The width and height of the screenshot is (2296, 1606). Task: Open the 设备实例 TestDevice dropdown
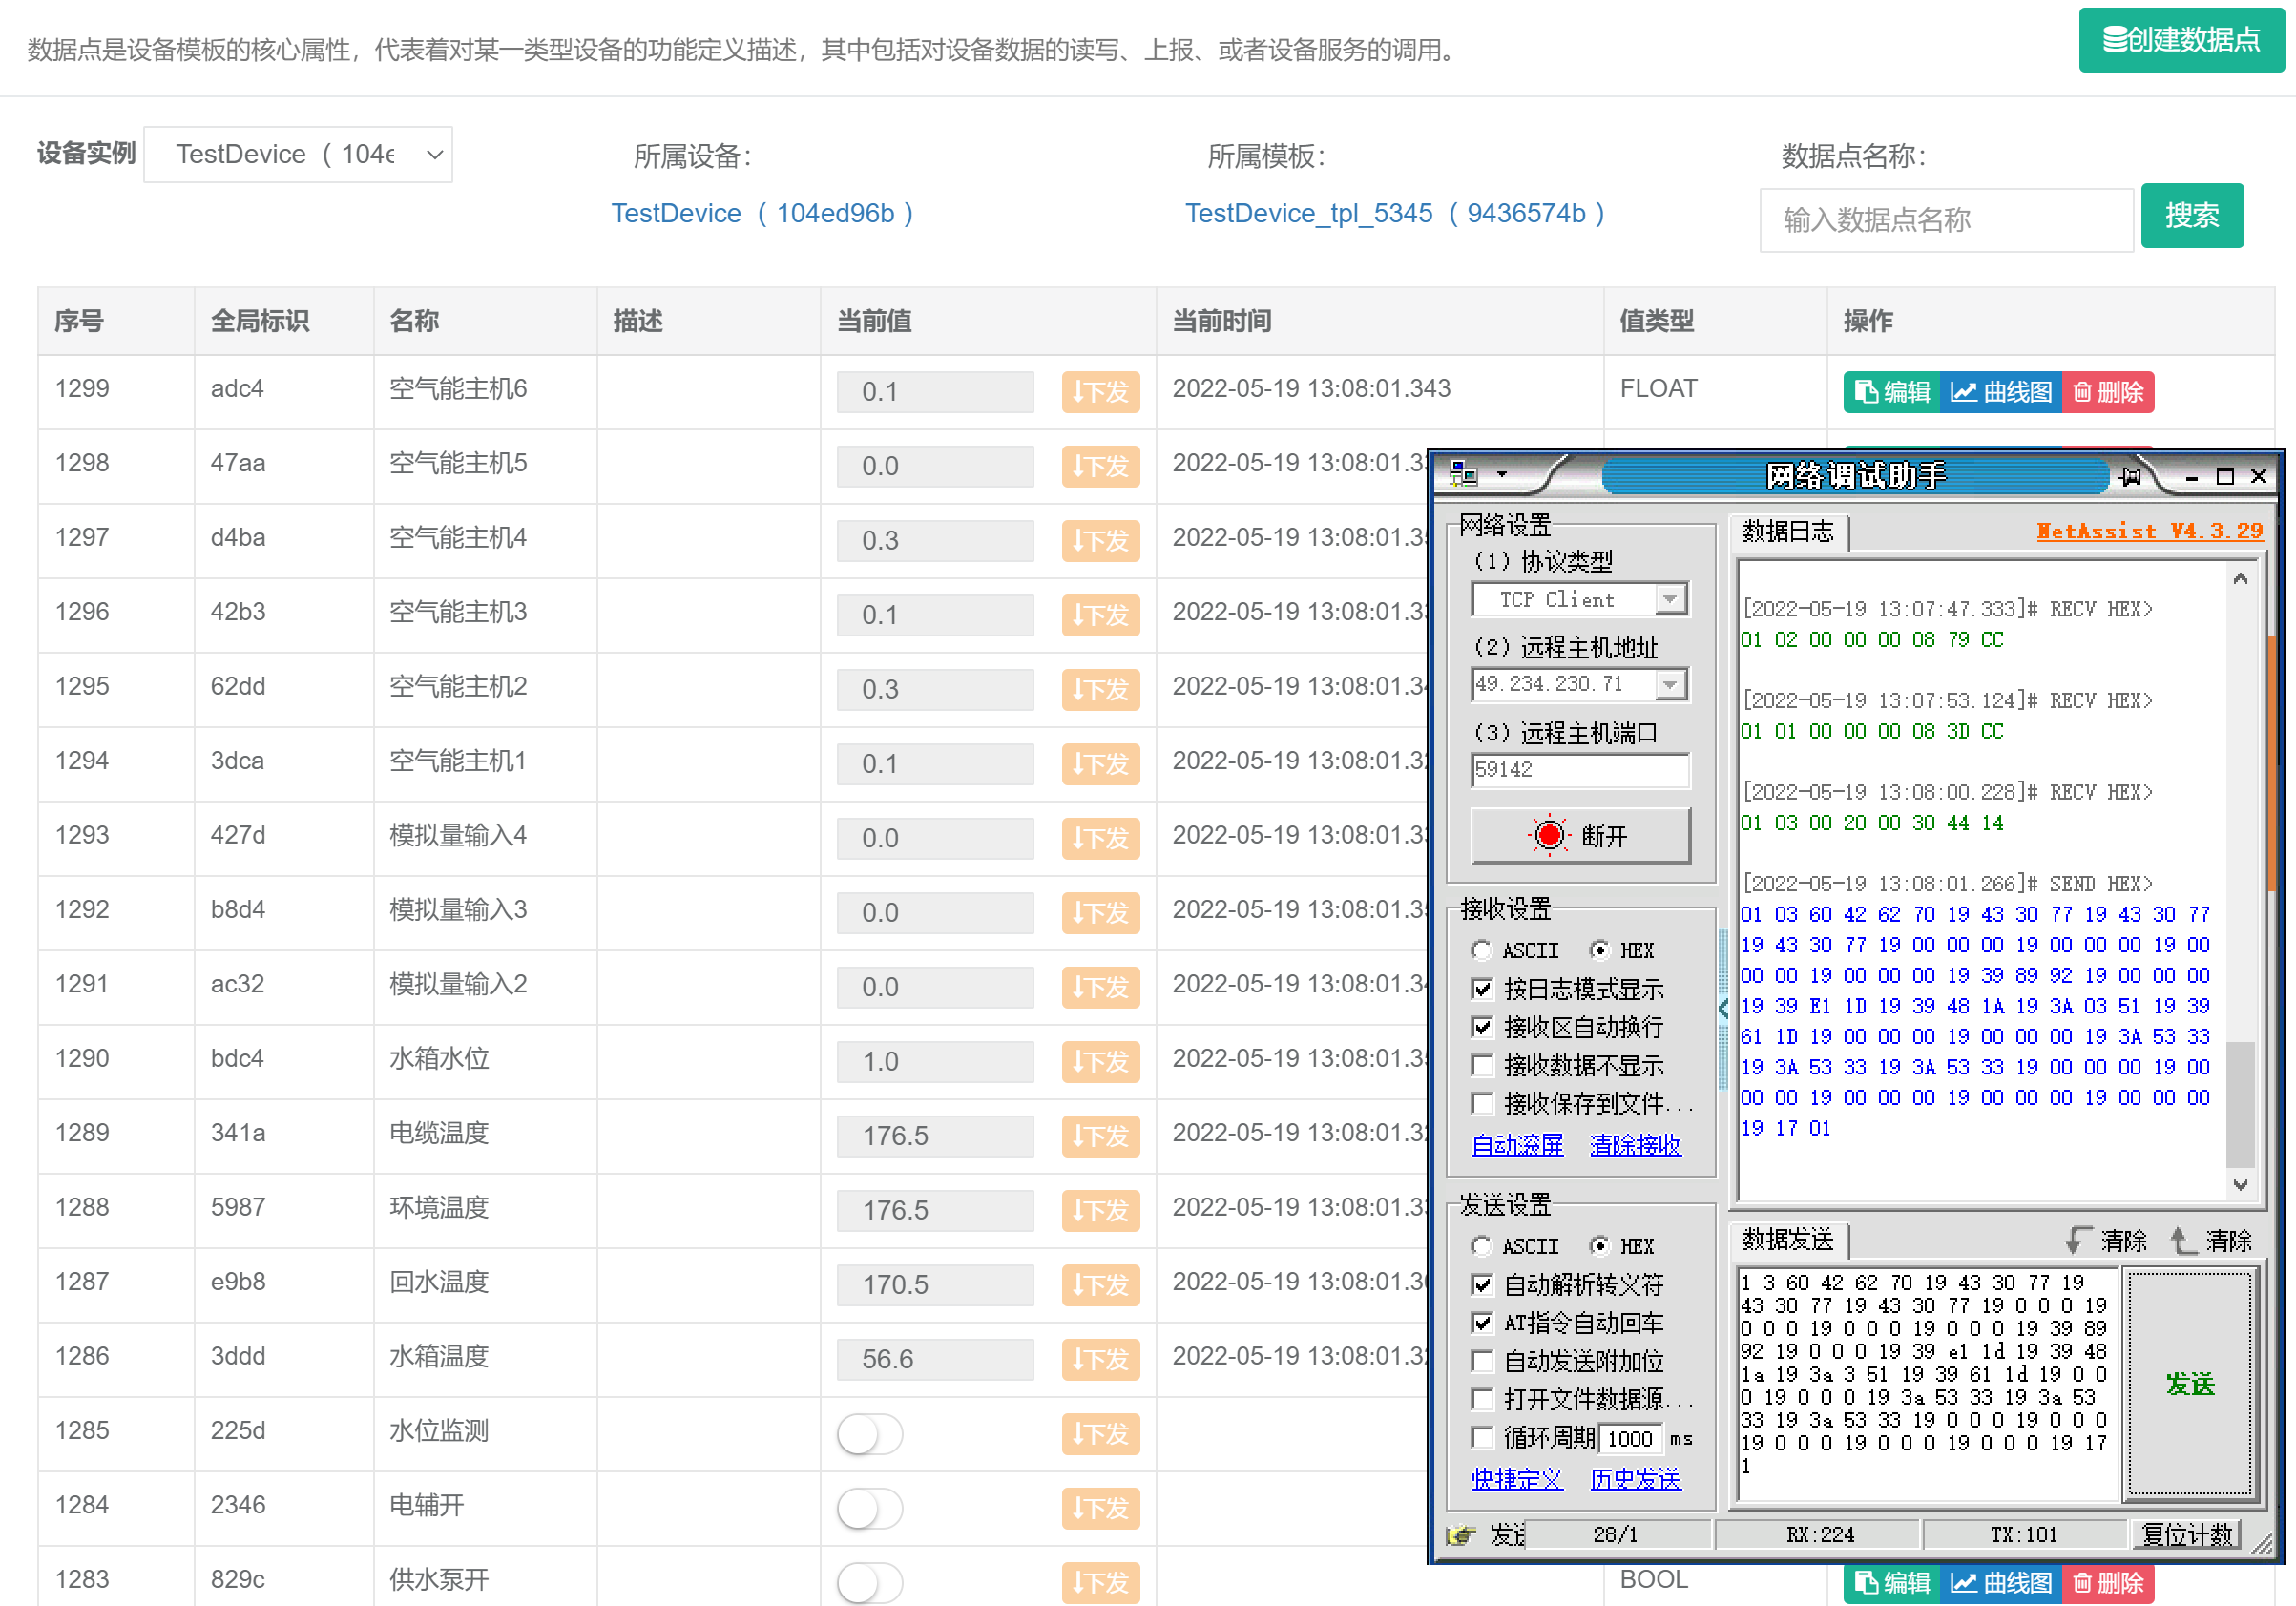tap(298, 154)
